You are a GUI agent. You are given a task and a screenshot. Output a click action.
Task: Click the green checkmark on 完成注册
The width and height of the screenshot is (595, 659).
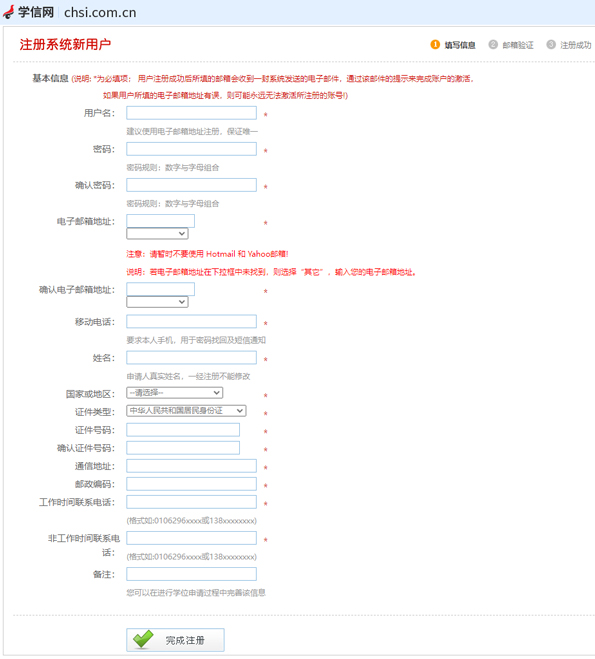[x=143, y=639]
